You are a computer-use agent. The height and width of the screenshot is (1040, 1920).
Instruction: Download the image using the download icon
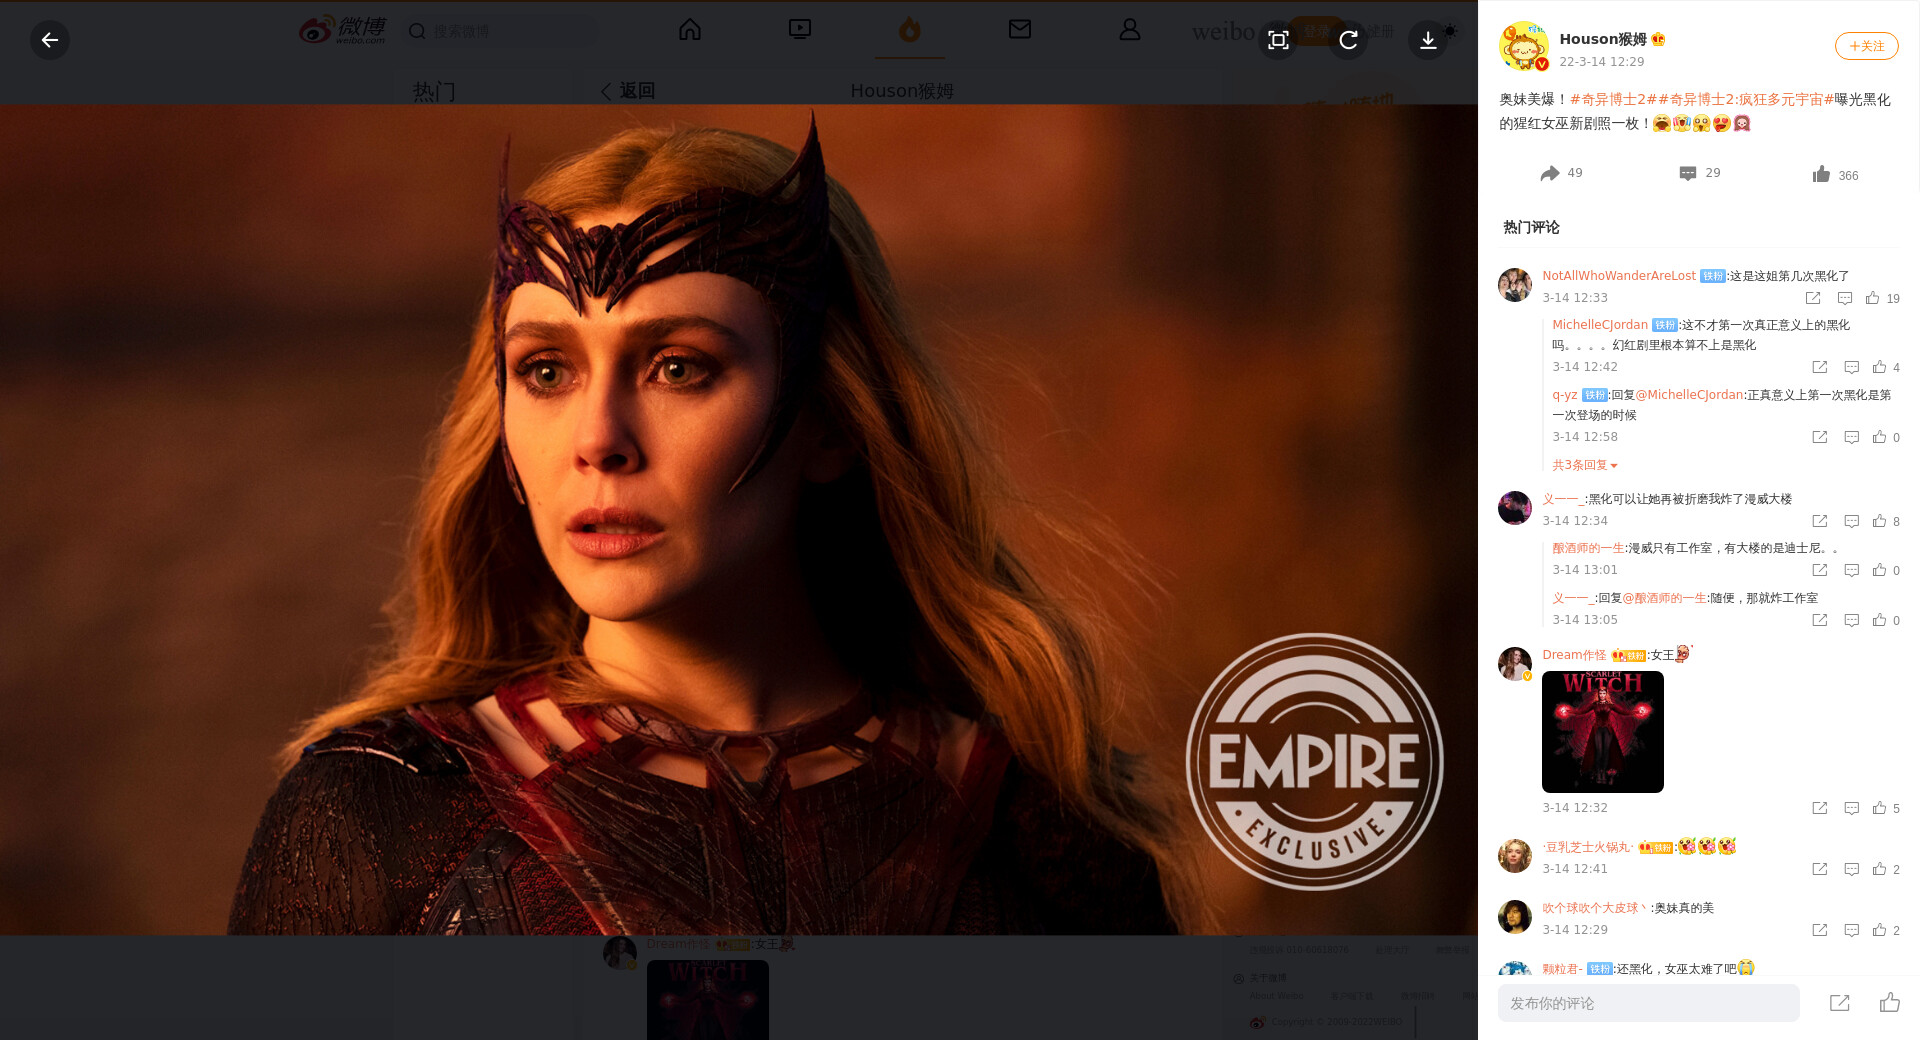click(x=1428, y=40)
